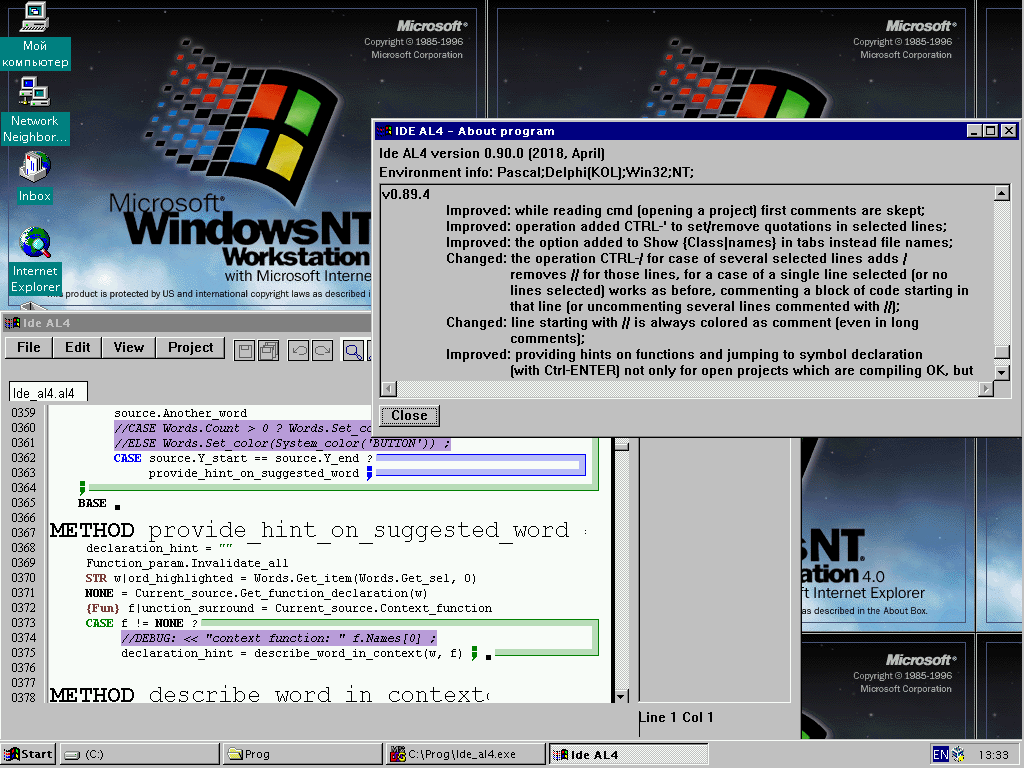Click the '//DEBUG: << "context function"' line

(278, 638)
